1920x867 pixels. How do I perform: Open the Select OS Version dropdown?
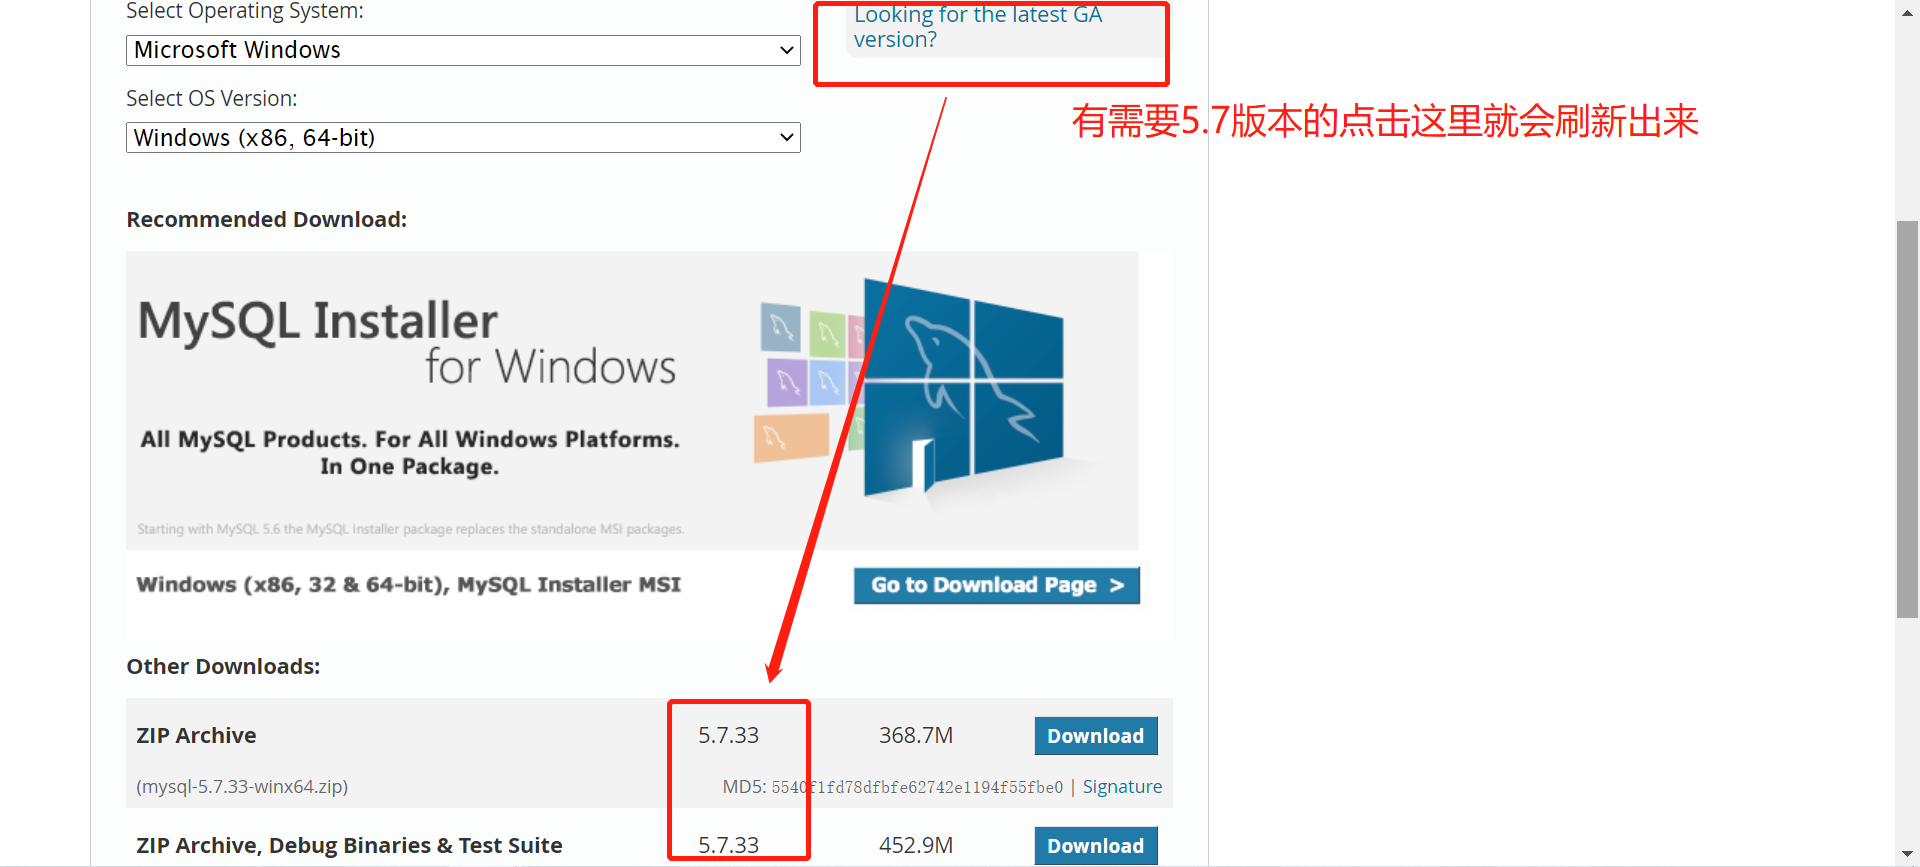(x=463, y=137)
